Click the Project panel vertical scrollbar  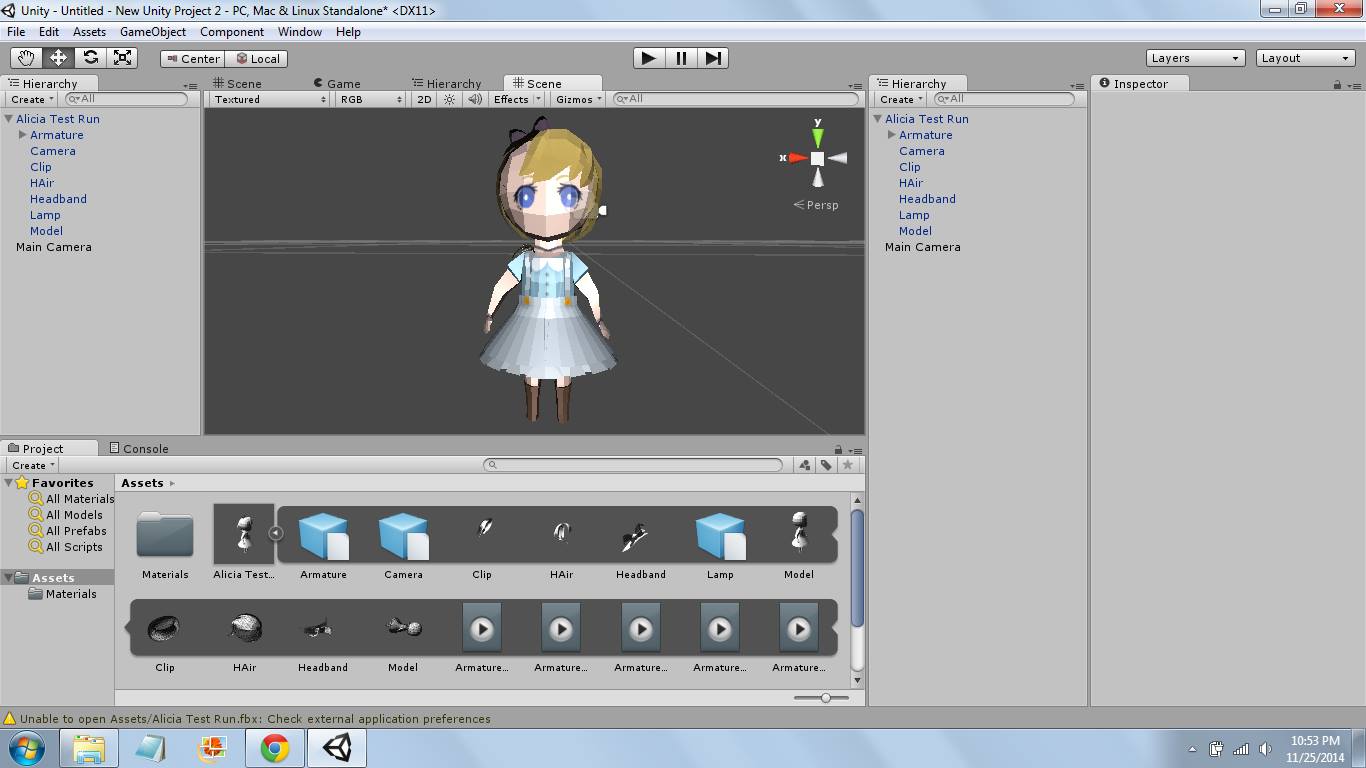click(x=857, y=570)
